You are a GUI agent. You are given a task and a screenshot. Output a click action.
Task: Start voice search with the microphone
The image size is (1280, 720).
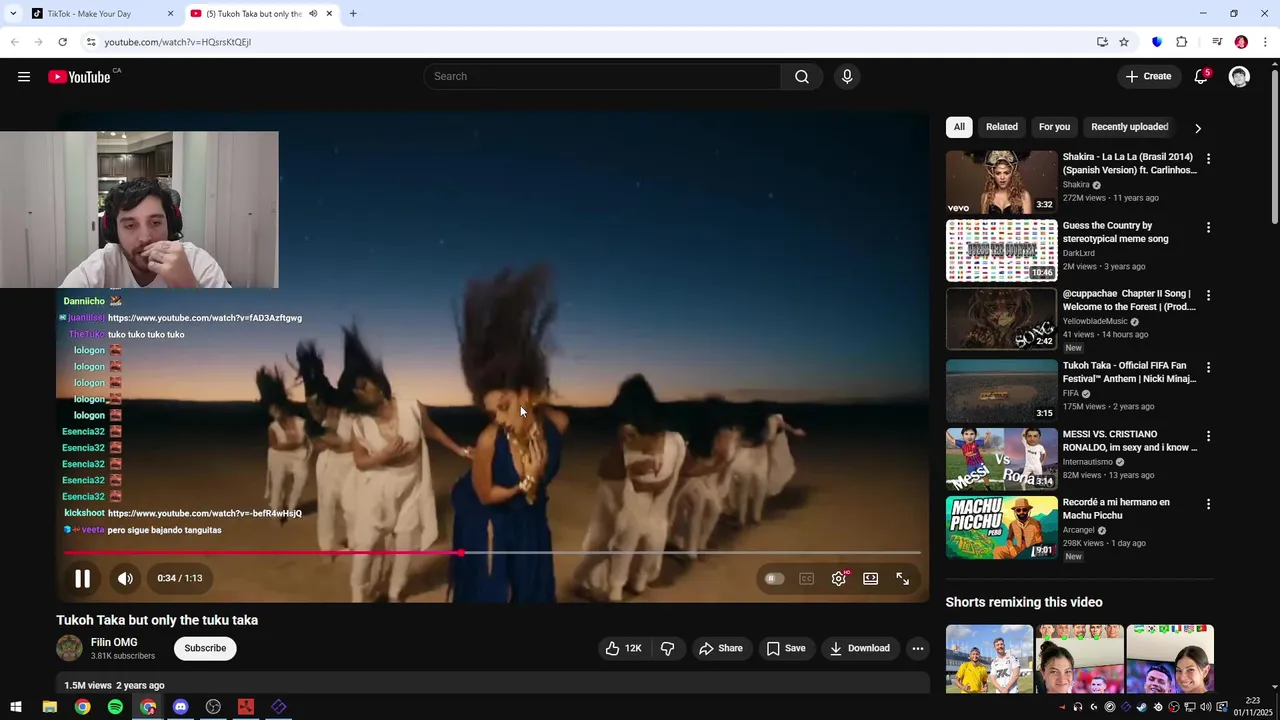(x=847, y=77)
